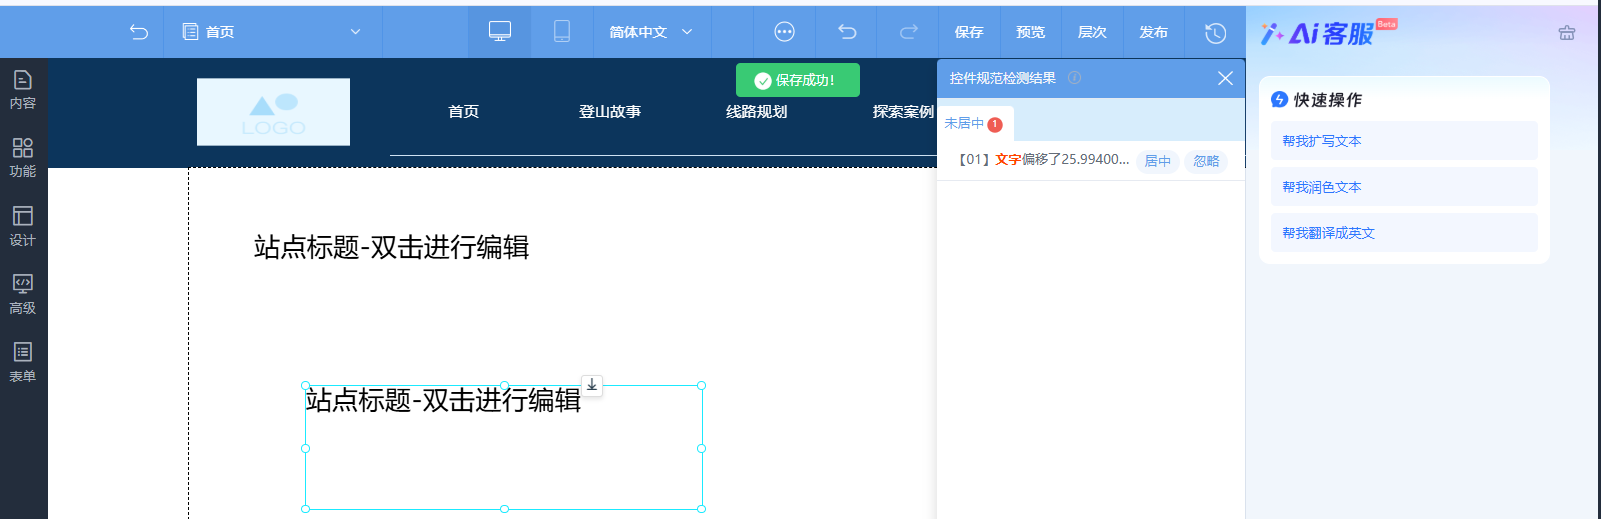This screenshot has width=1601, height=519.
Task: Click 帮我翻译成英文 quick action
Action: coord(1404,233)
